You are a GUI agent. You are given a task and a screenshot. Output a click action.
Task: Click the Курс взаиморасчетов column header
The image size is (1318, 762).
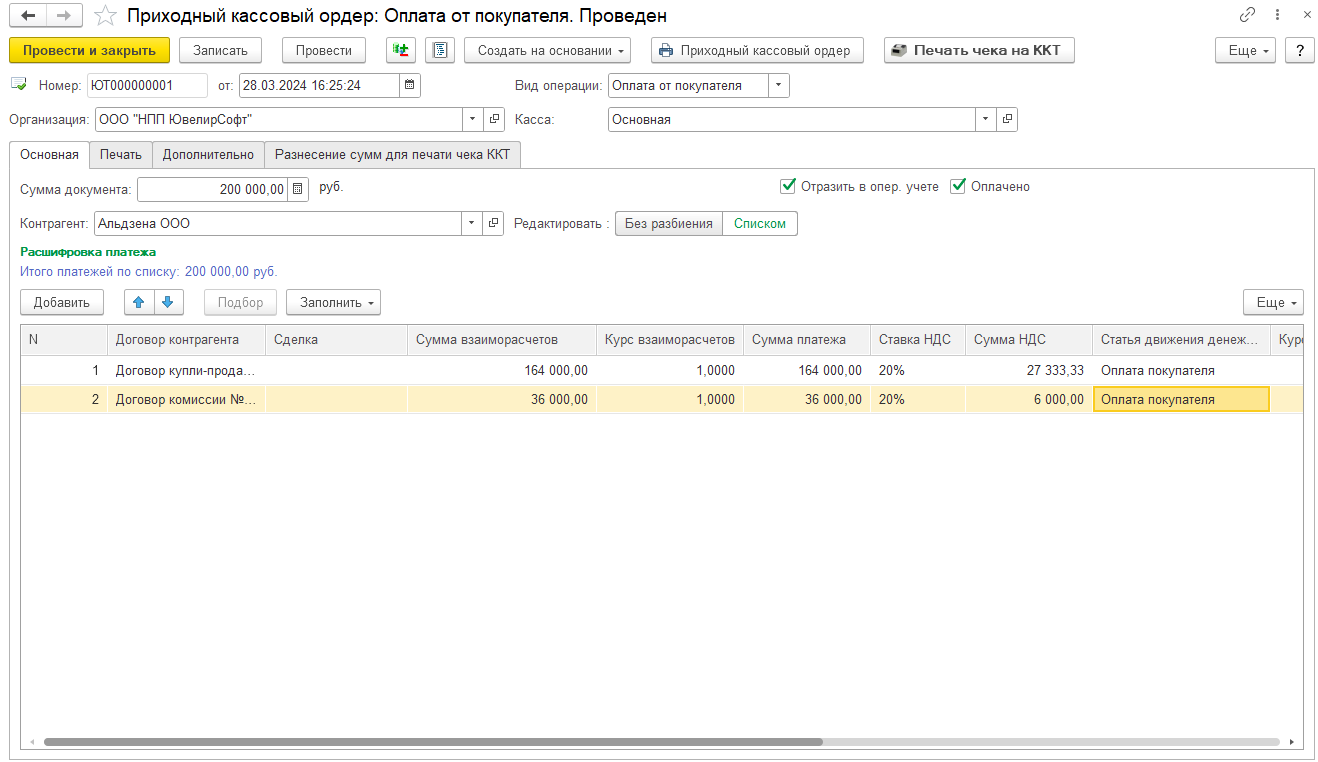tap(670, 340)
